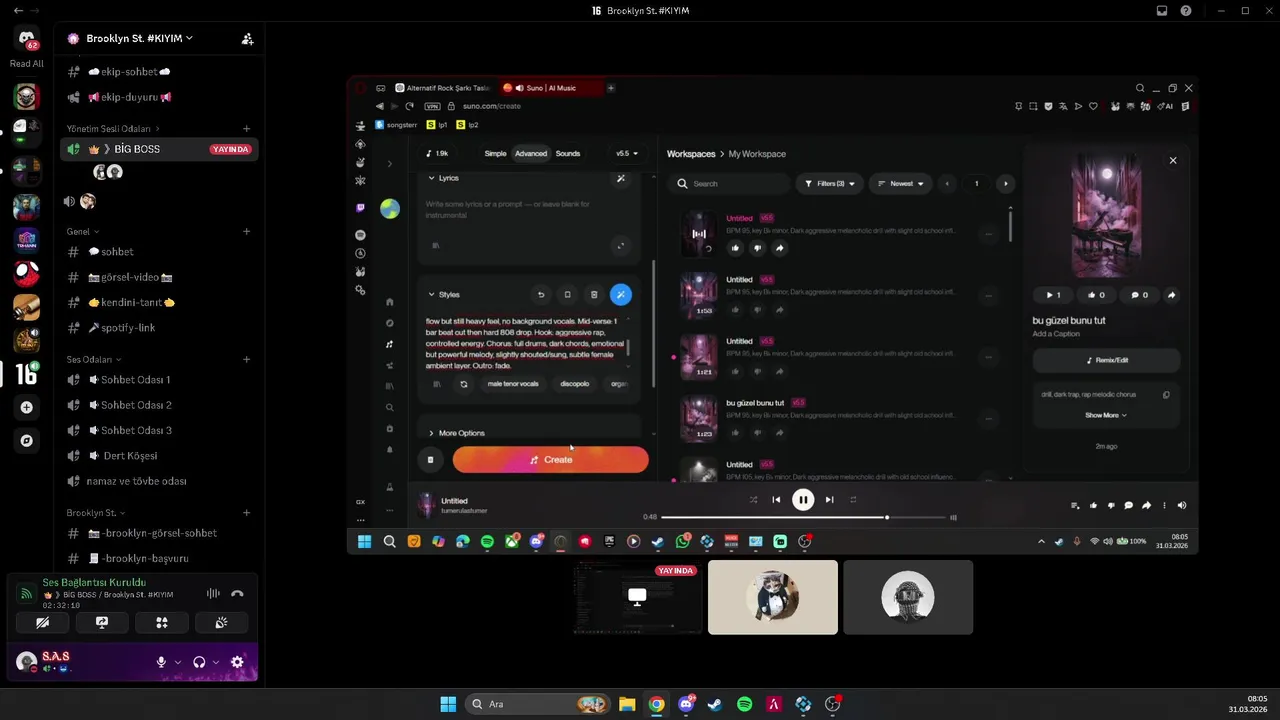Like the first Untitled song in list
The height and width of the screenshot is (720, 1280).
point(735,248)
